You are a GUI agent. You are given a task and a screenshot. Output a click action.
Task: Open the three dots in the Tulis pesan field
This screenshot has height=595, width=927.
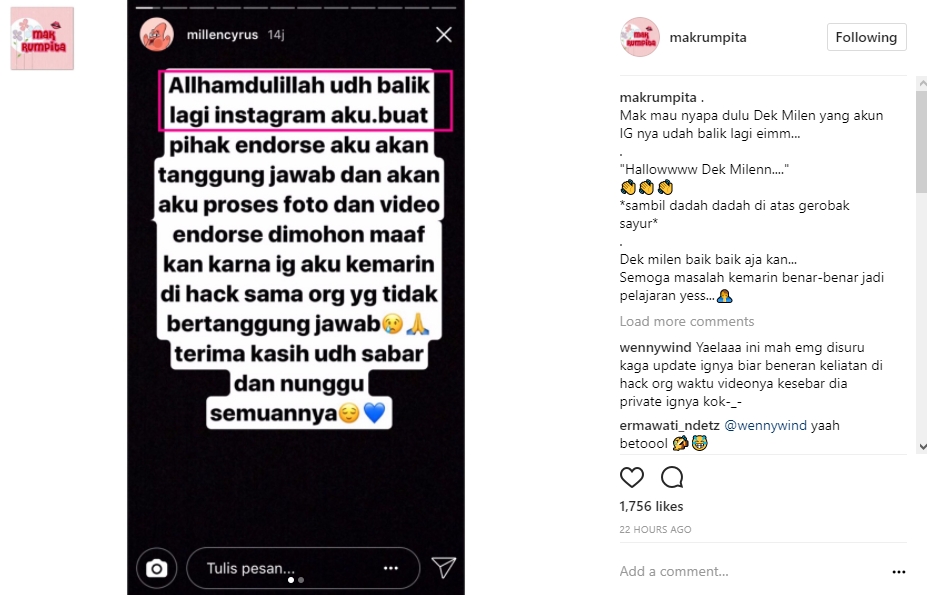click(x=391, y=568)
